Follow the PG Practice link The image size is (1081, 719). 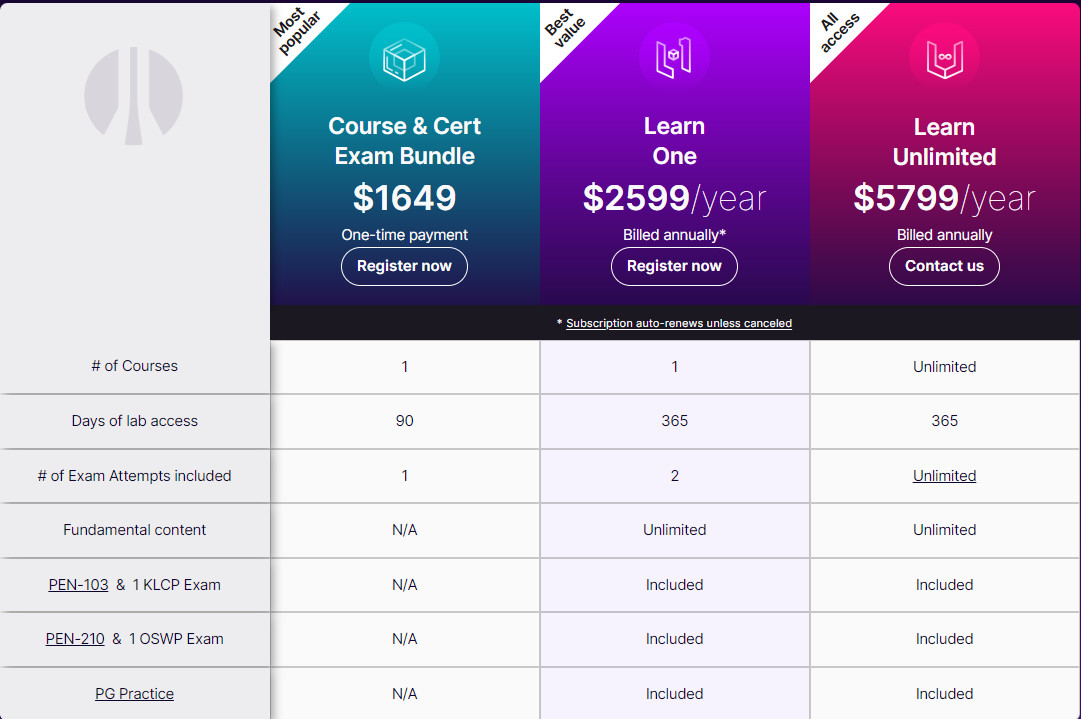click(x=134, y=694)
